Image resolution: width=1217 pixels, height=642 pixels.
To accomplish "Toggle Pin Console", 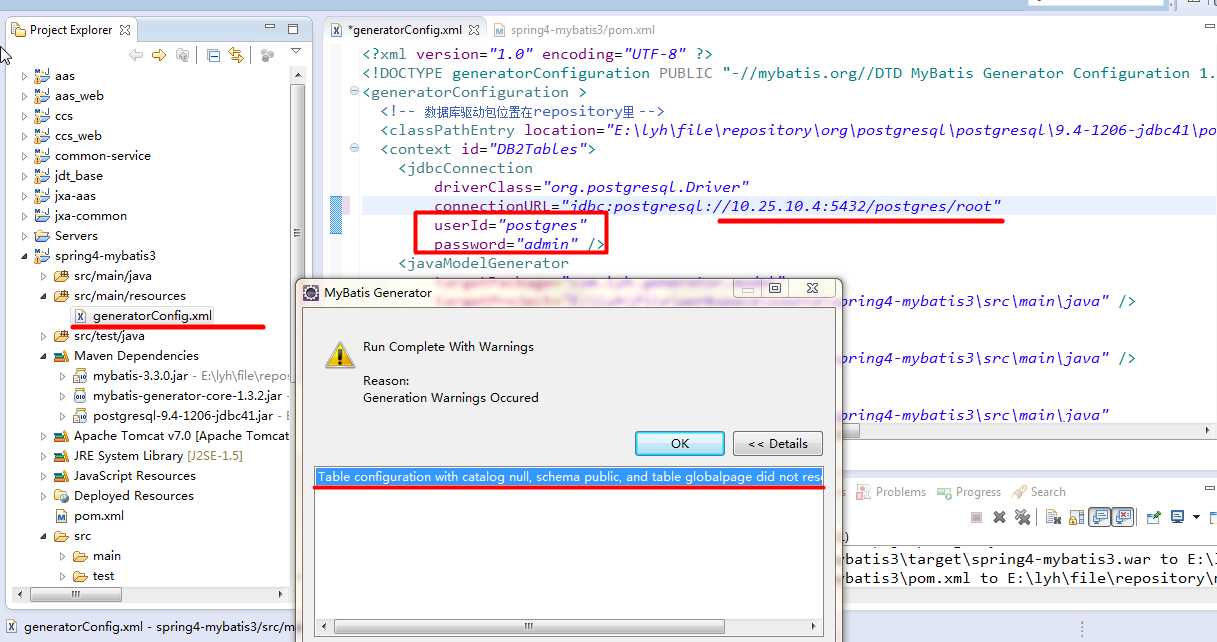I will point(1153,517).
